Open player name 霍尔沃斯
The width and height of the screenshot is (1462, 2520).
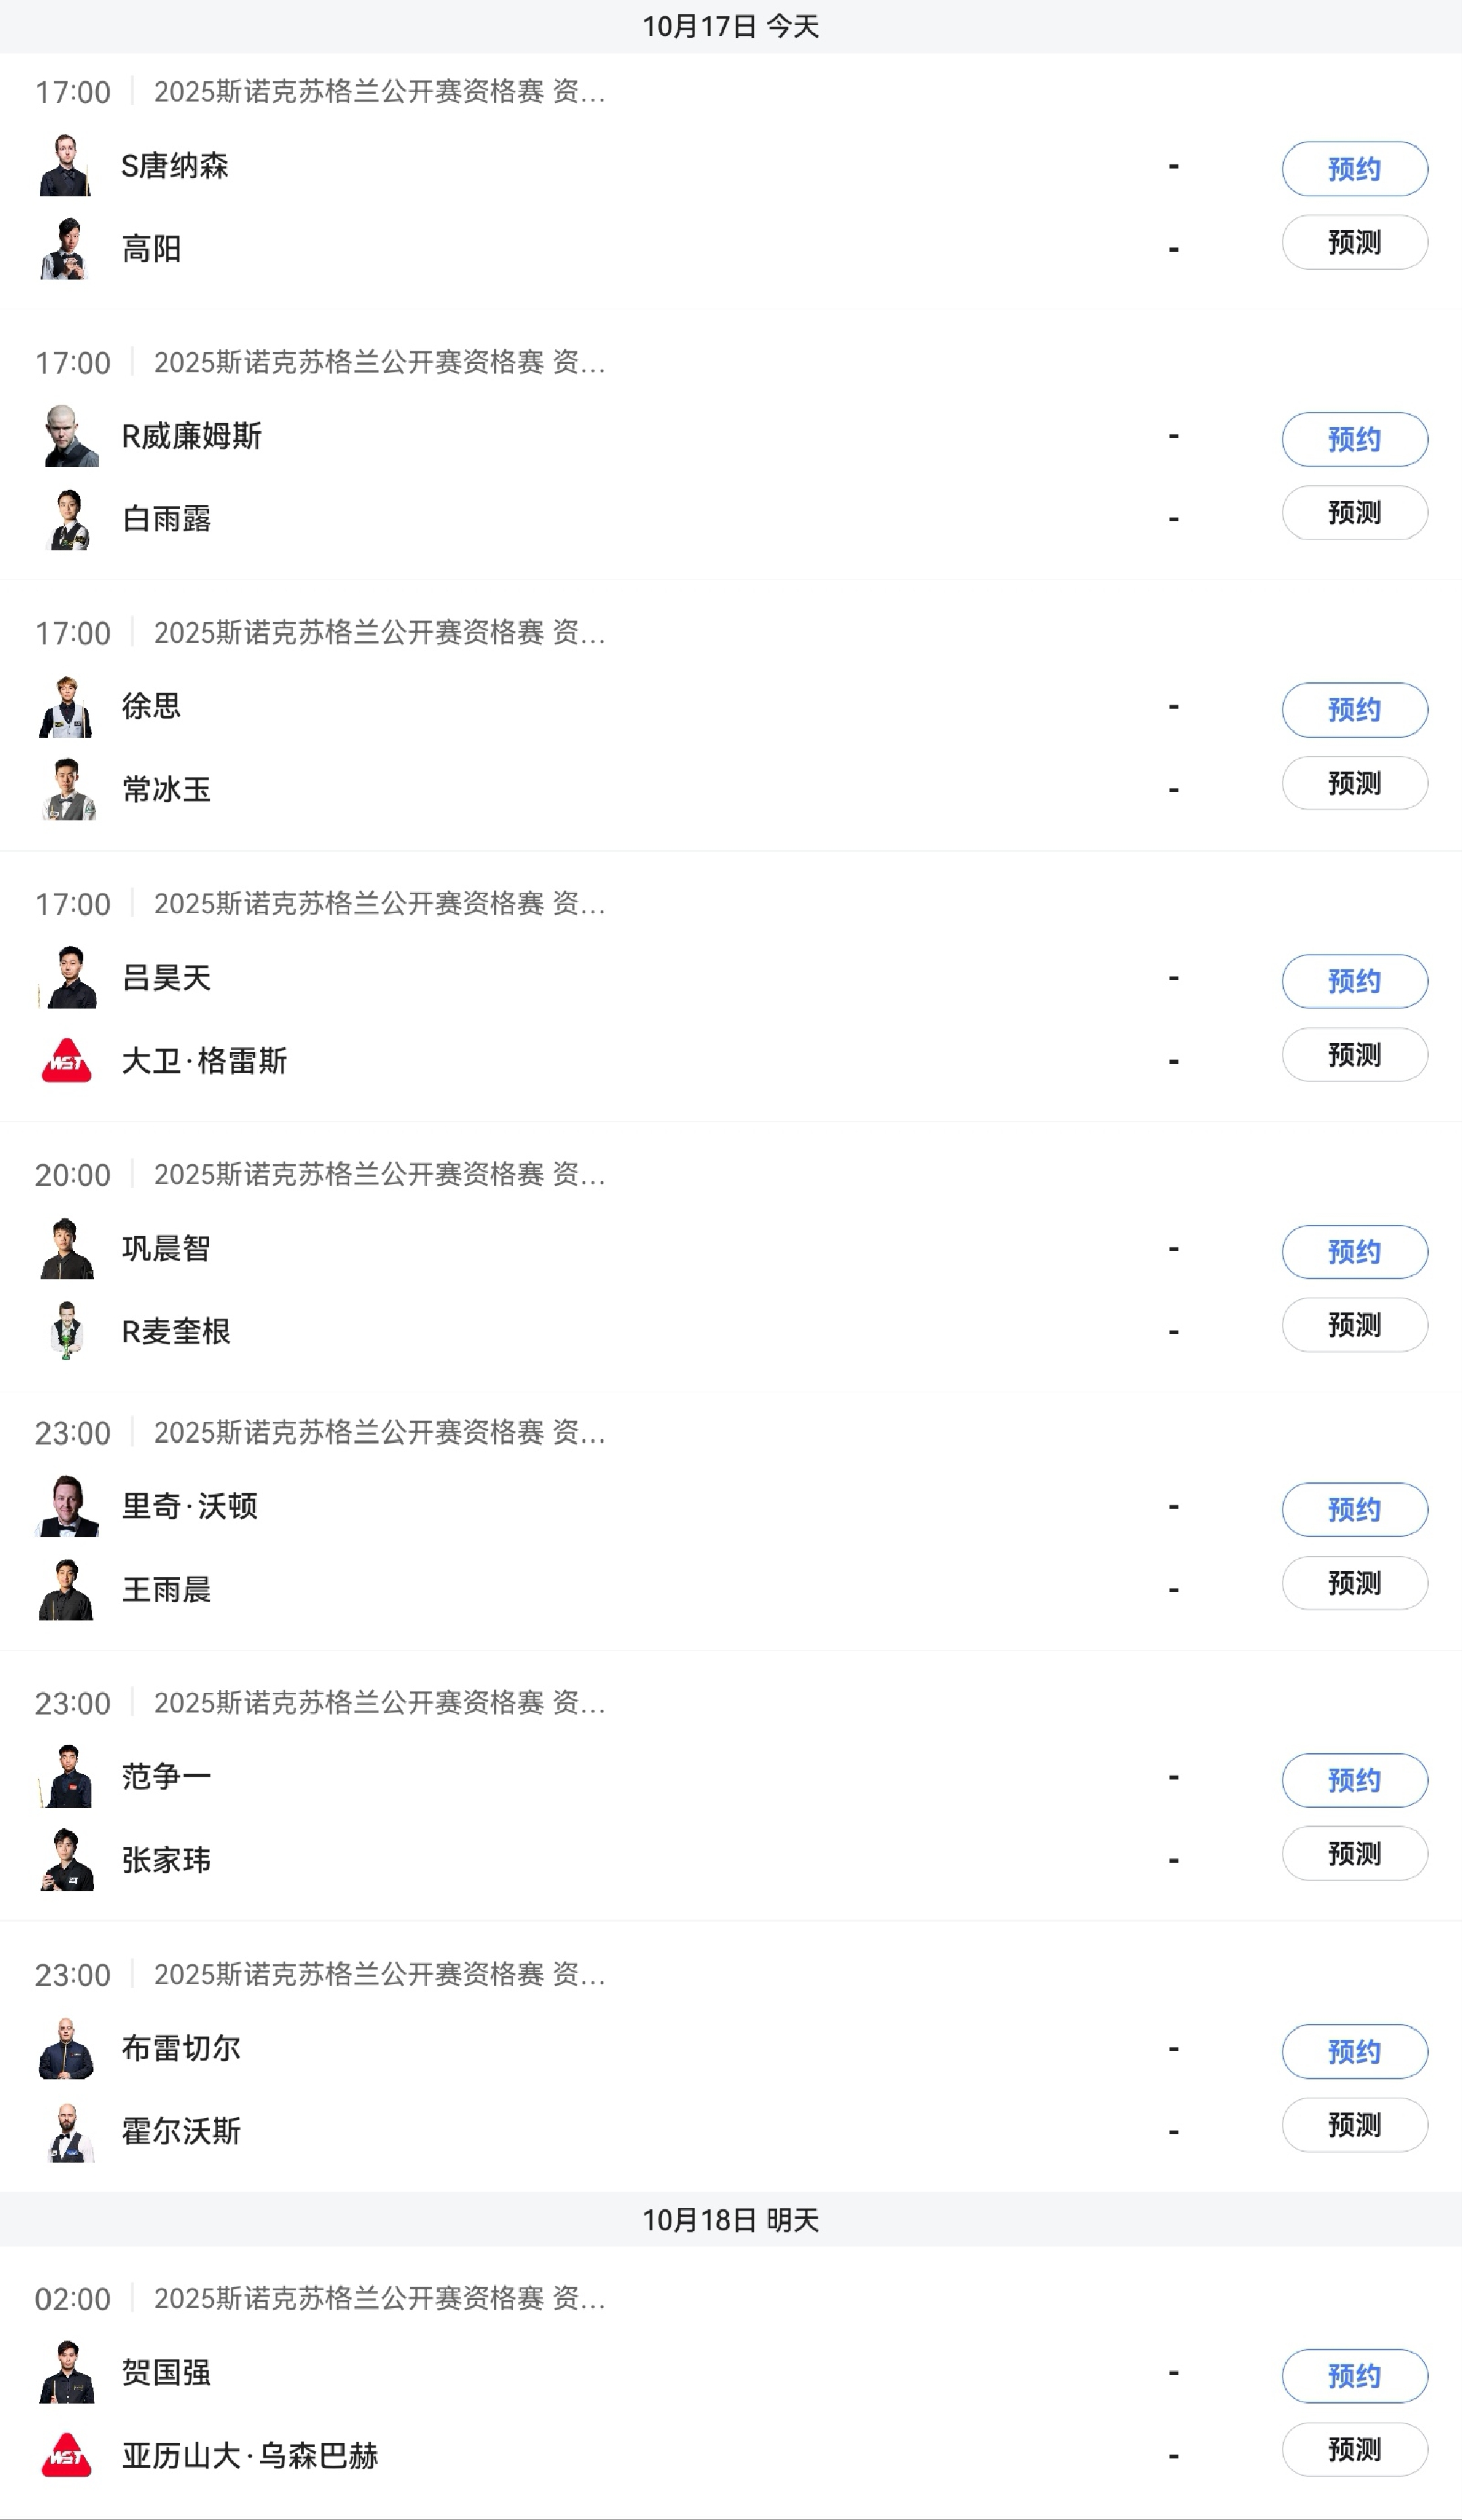(181, 2131)
